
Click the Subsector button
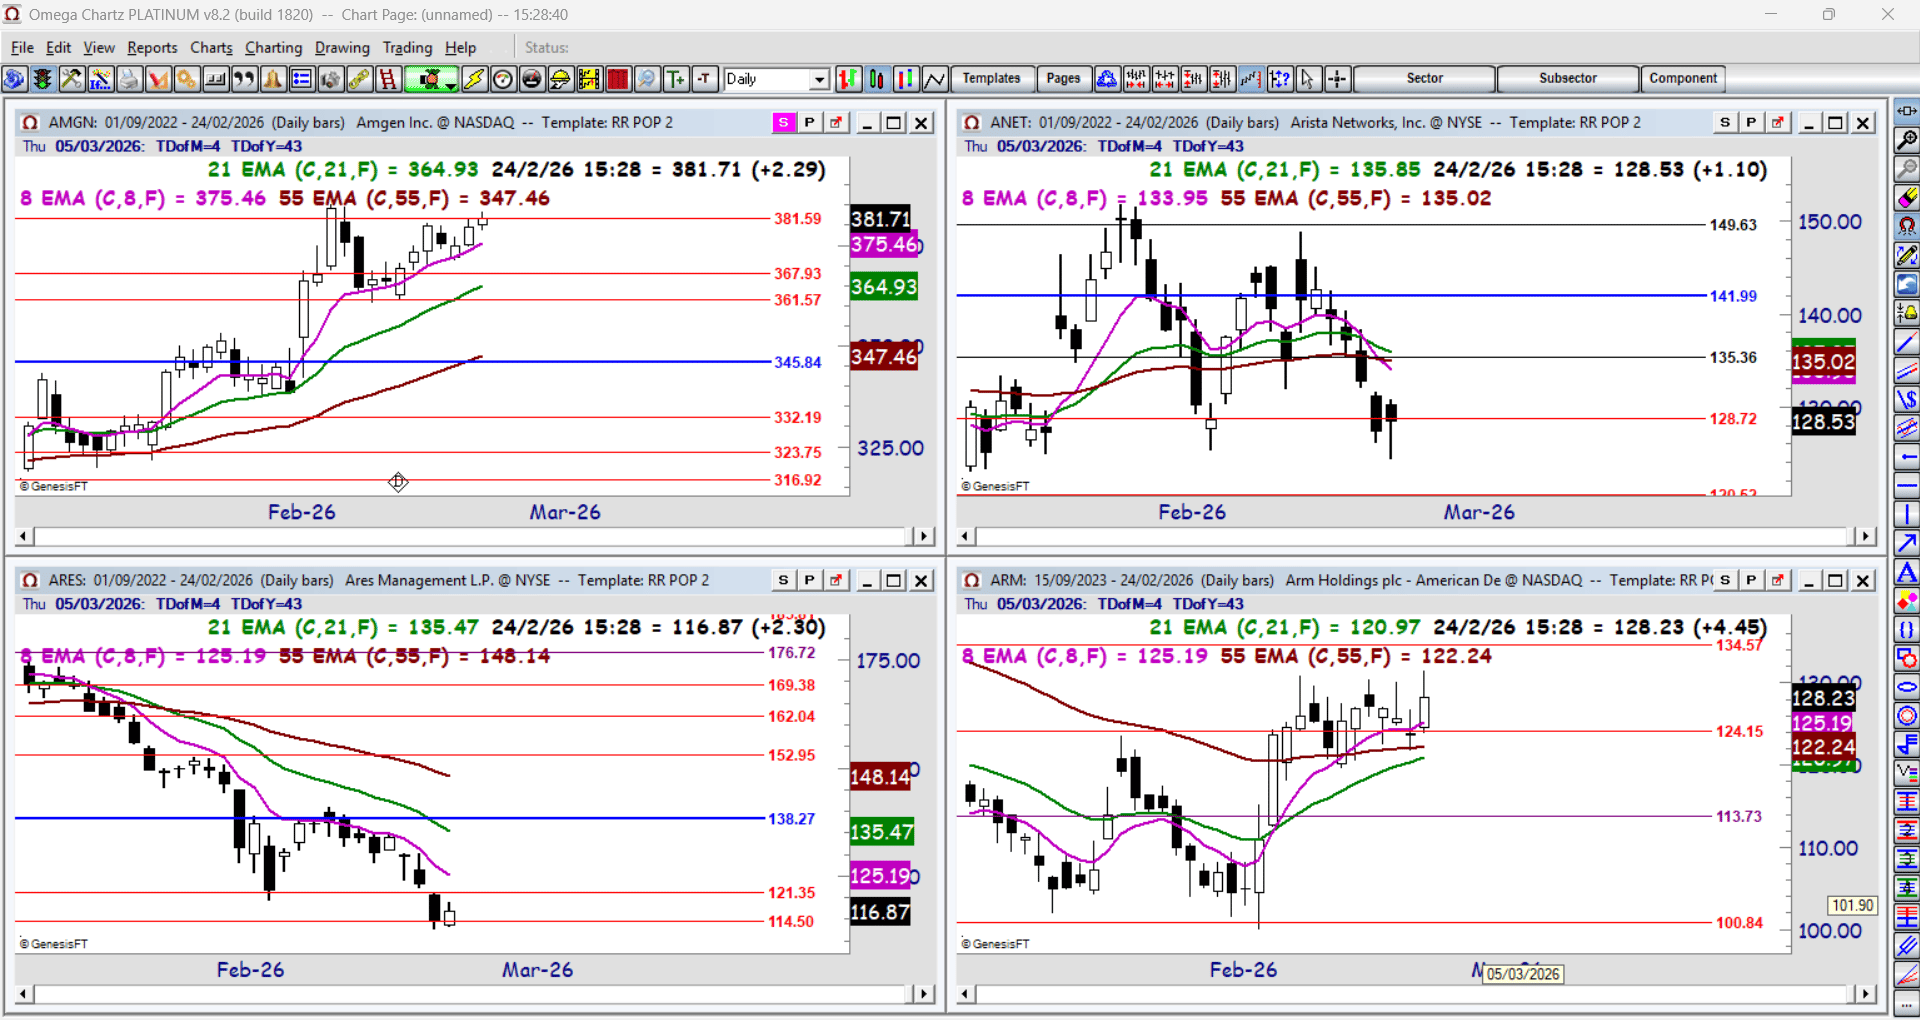[x=1567, y=79]
